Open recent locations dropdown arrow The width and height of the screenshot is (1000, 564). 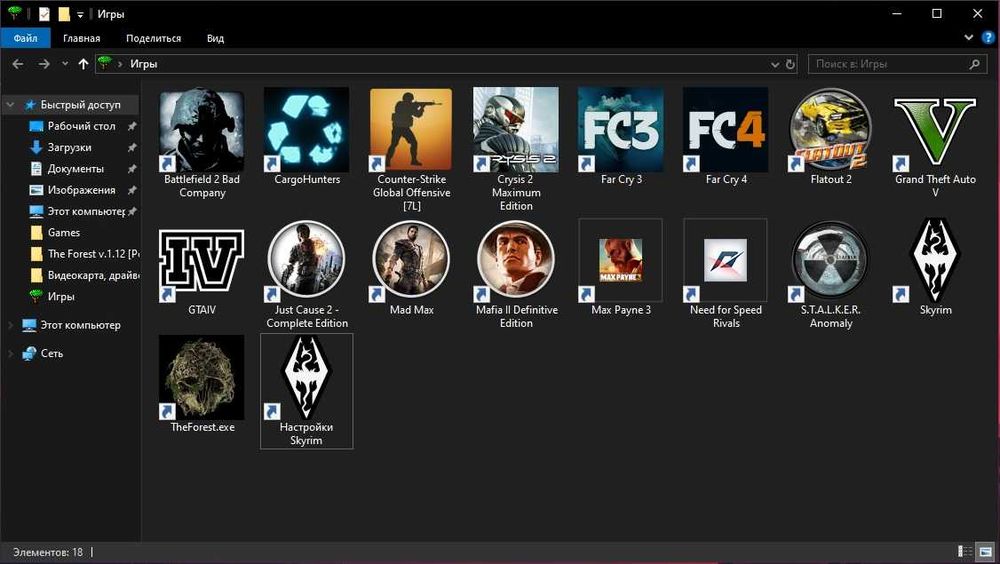coord(65,64)
